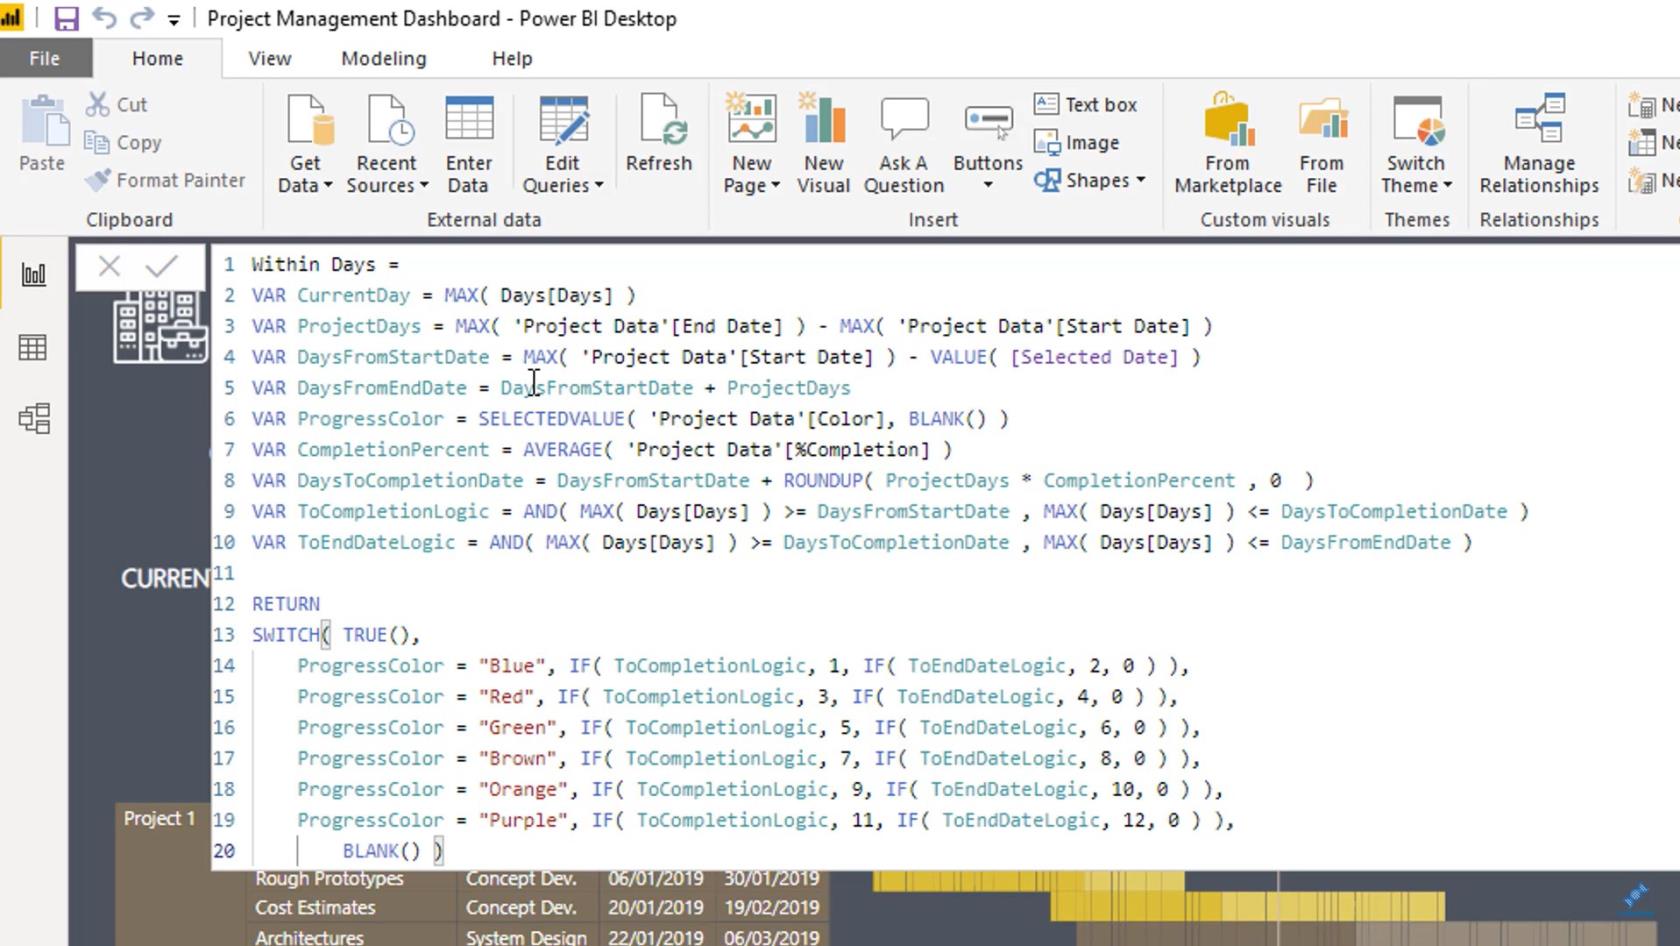Screen dimensions: 1680x946
Task: Click BLANK() on line 20
Action: point(381,851)
